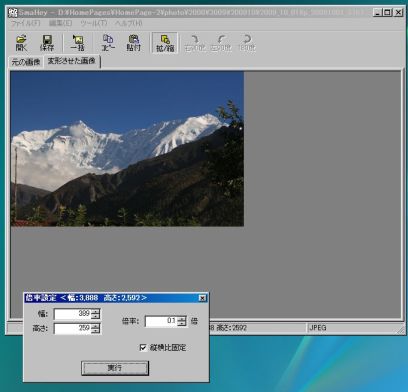The width and height of the screenshot is (408, 392).
Task: Close the 倍率設定 dialog
Action: coord(202,298)
